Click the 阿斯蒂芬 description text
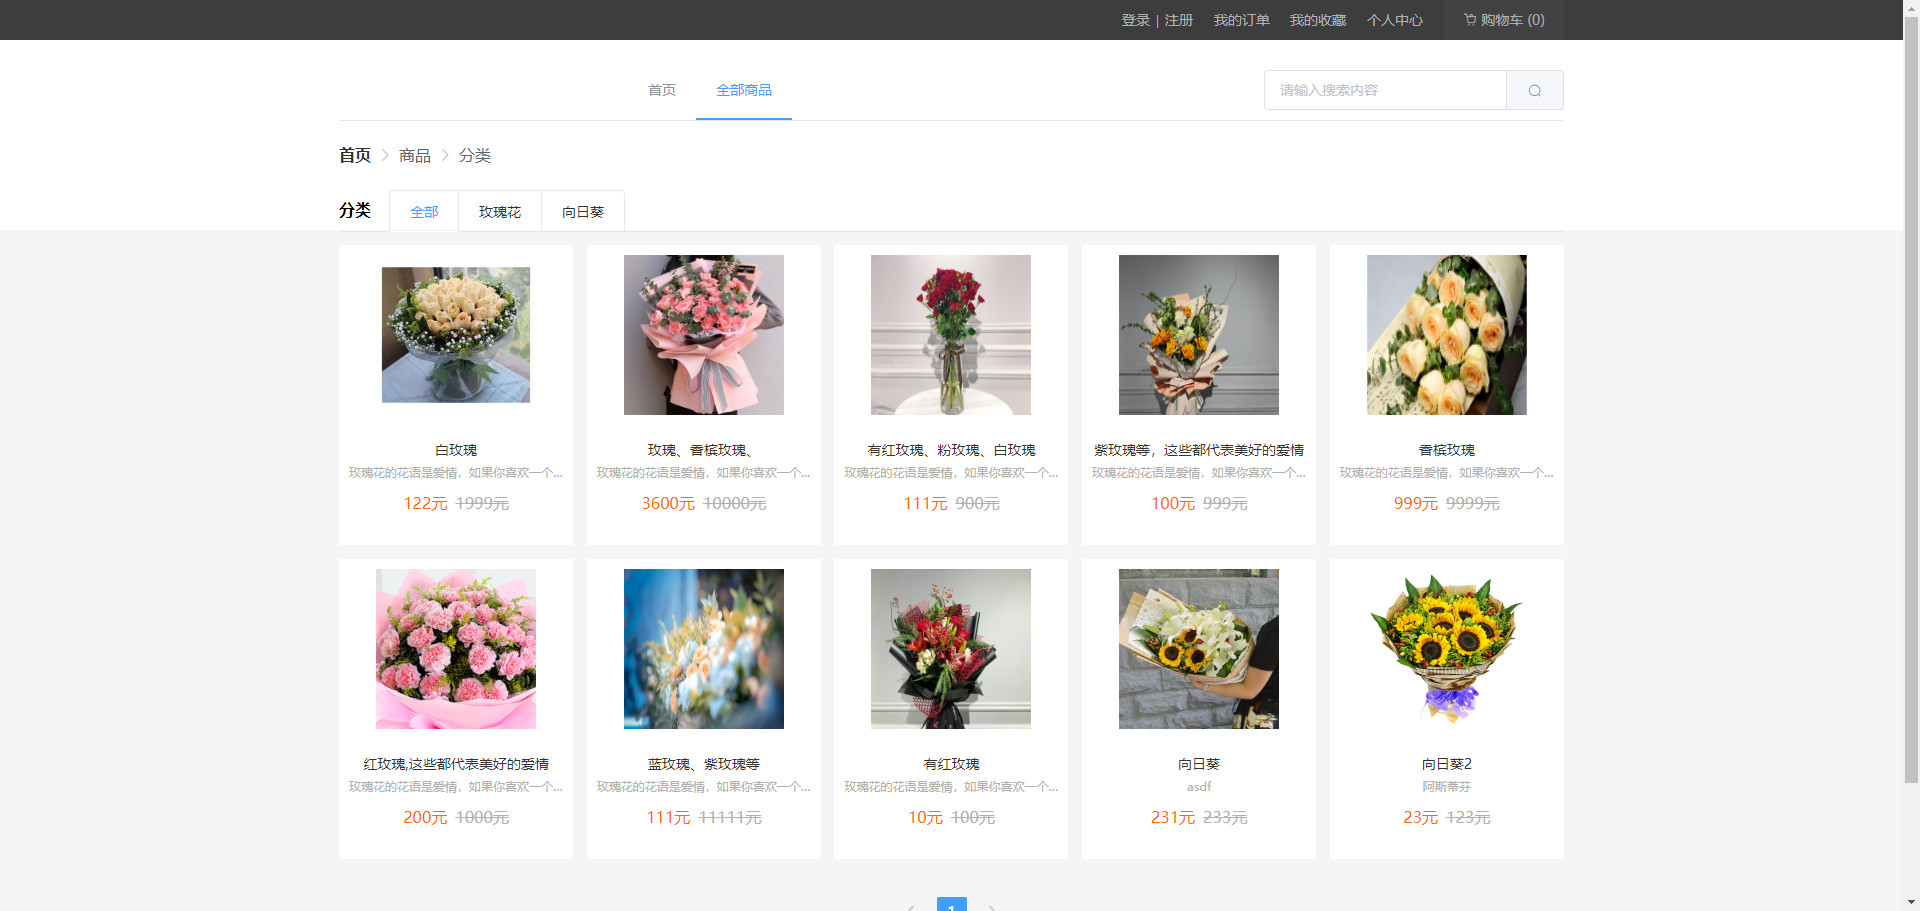The width and height of the screenshot is (1920, 911). [x=1447, y=787]
